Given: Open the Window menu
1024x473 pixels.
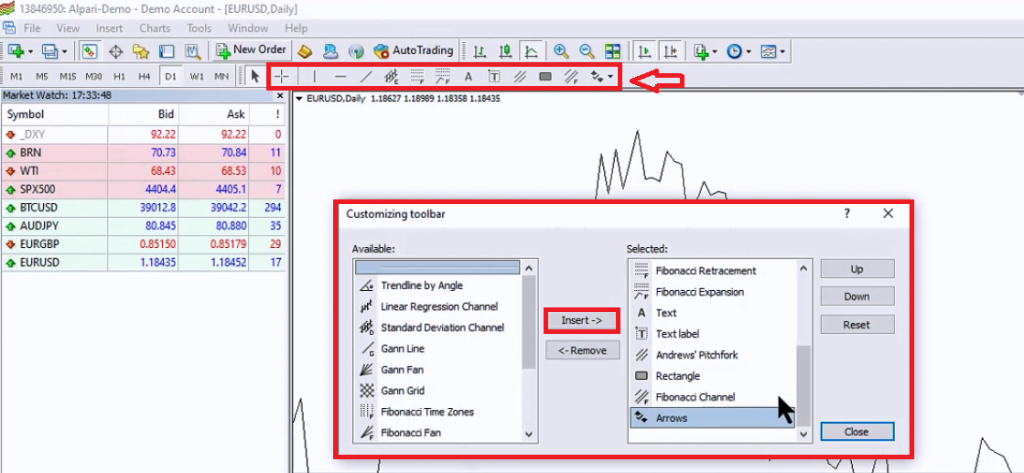Looking at the screenshot, I should click(248, 28).
